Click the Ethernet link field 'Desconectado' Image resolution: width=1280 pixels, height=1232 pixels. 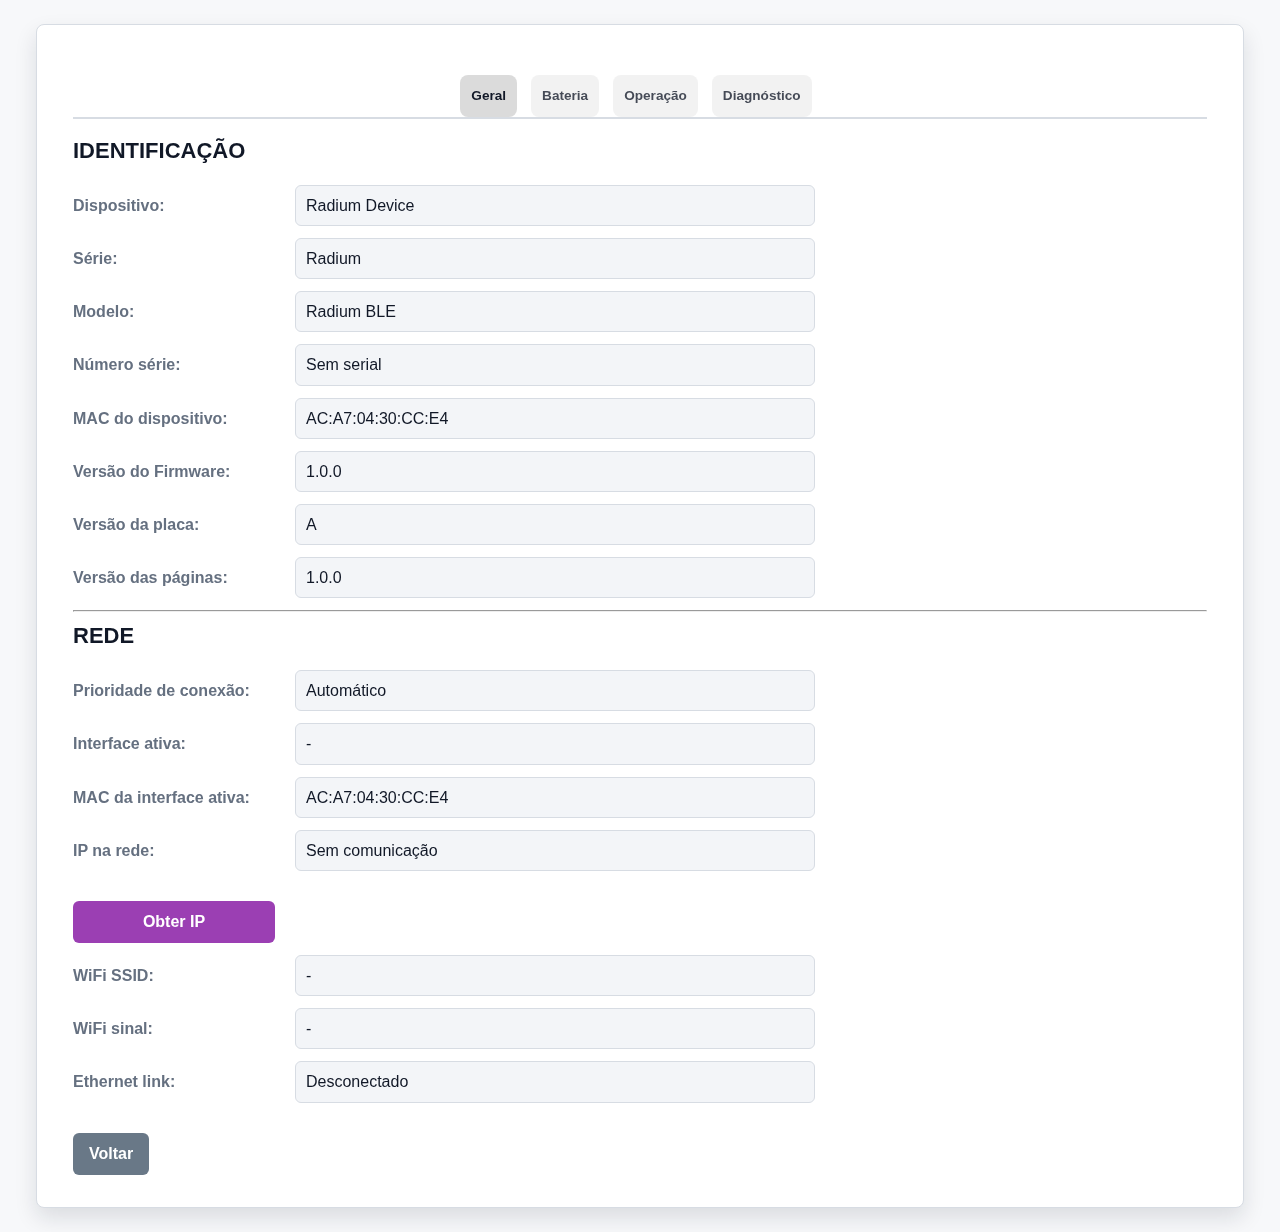(555, 1082)
